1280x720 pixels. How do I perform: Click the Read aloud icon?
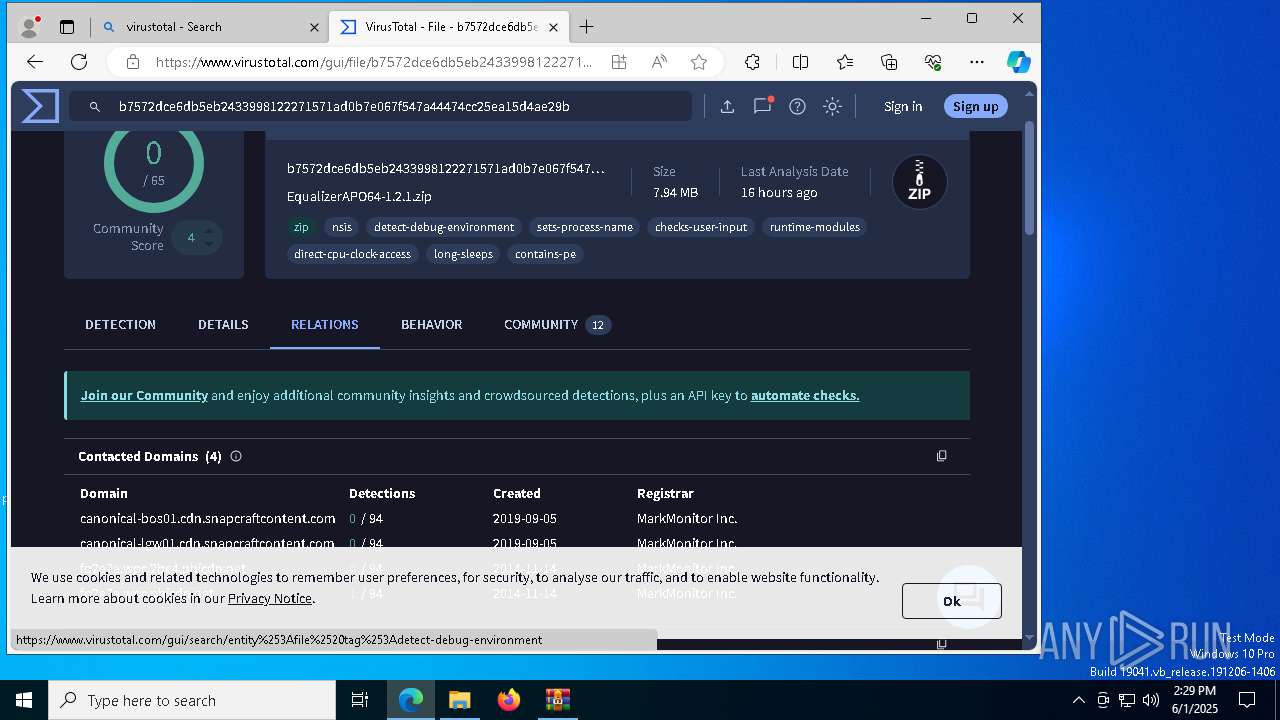point(659,62)
